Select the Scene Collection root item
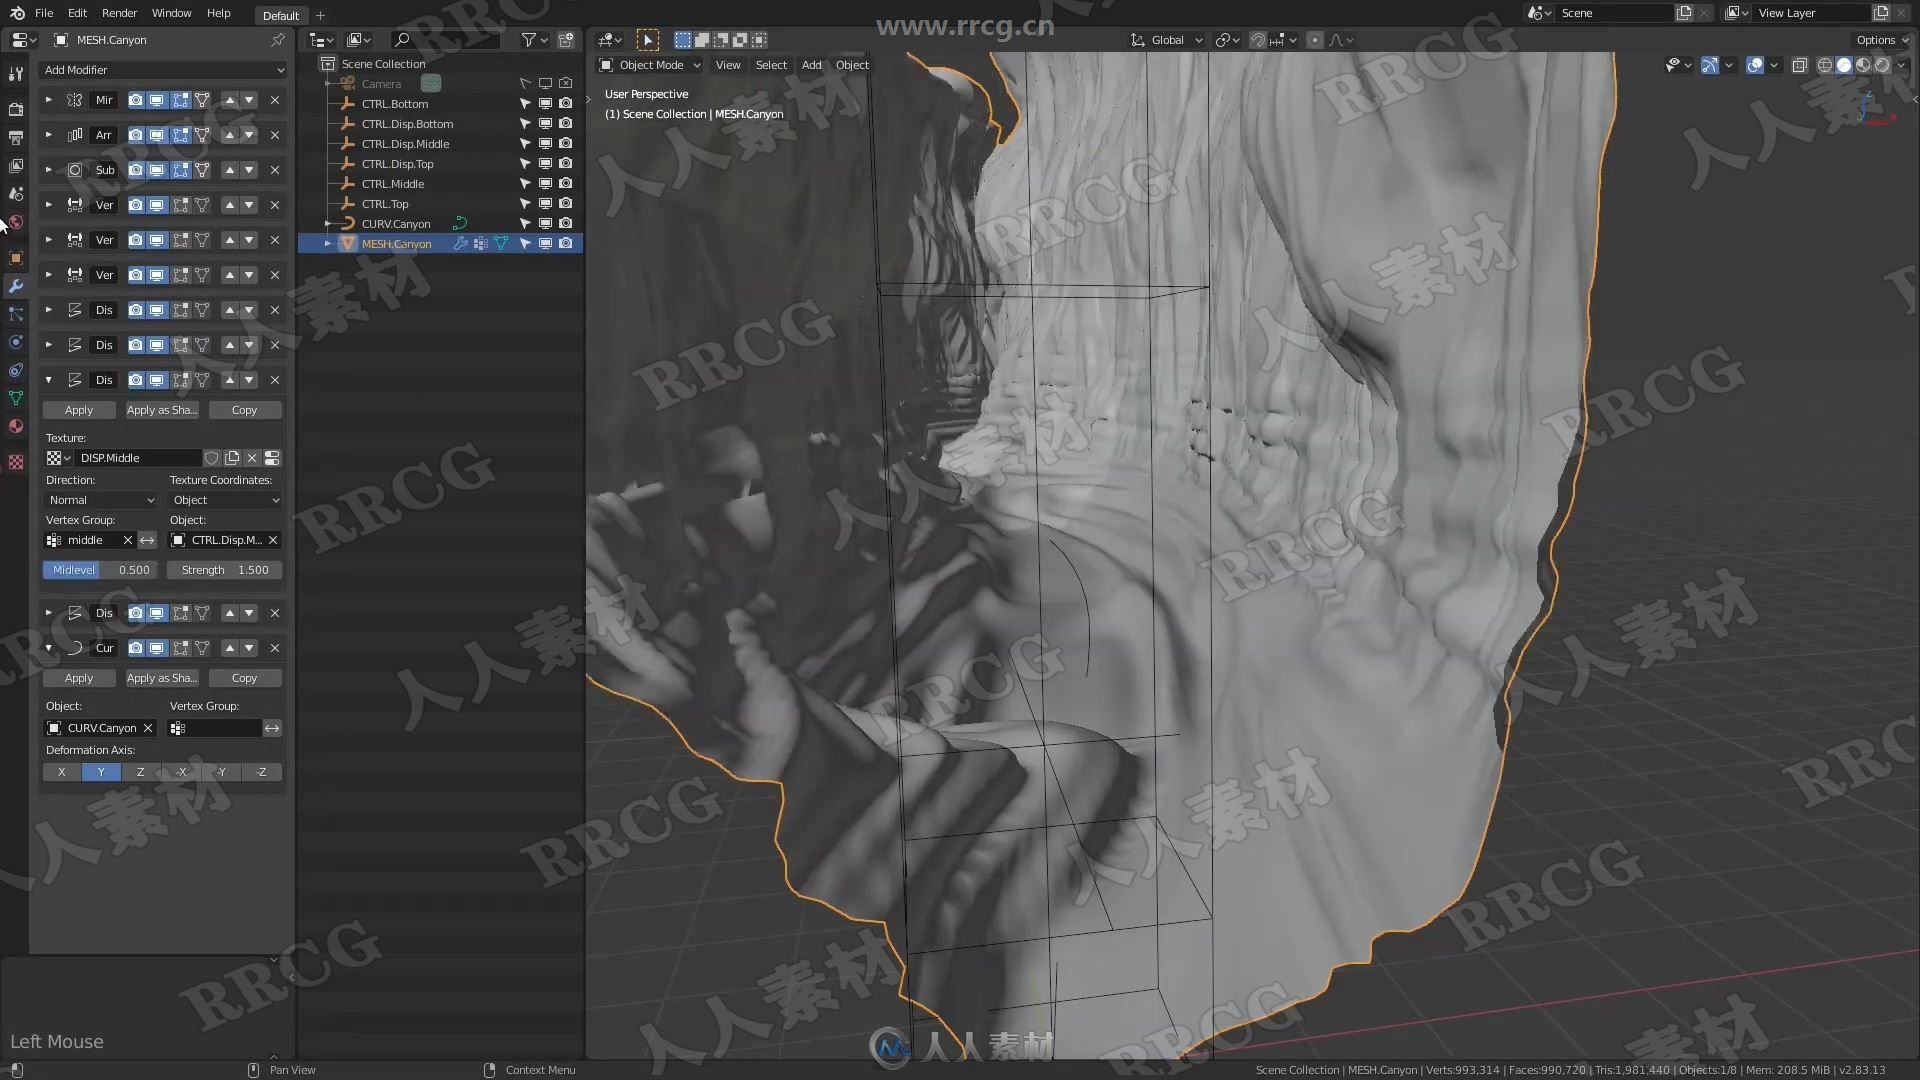The height and width of the screenshot is (1080, 1920). (x=384, y=62)
